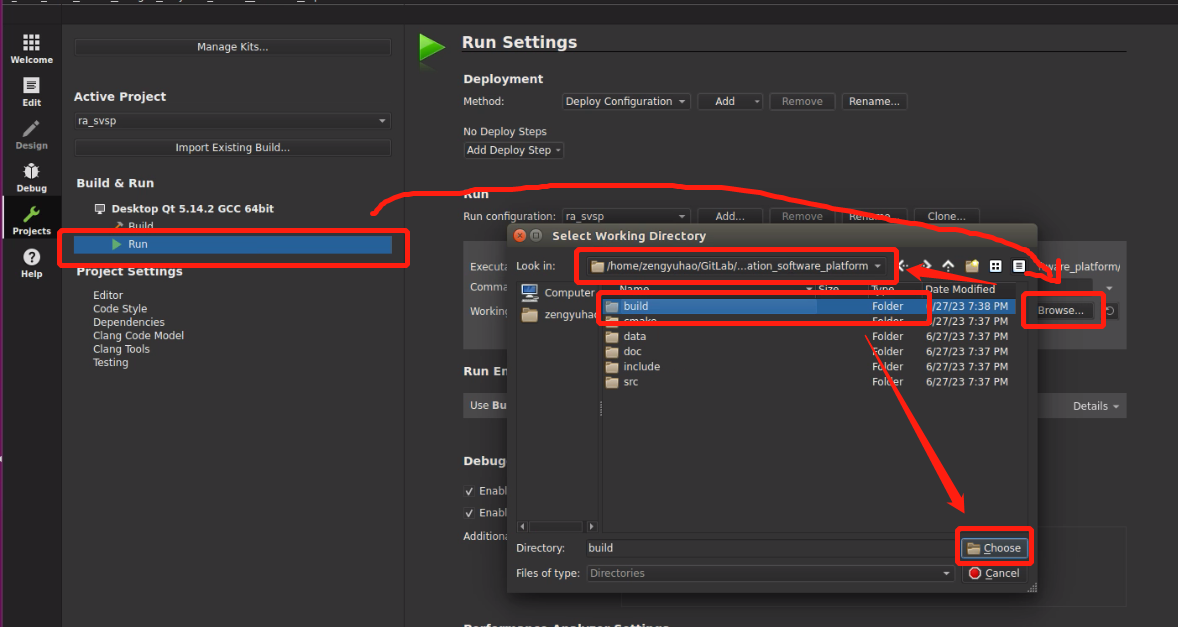Cancel the Select Working Directory dialog

point(994,573)
